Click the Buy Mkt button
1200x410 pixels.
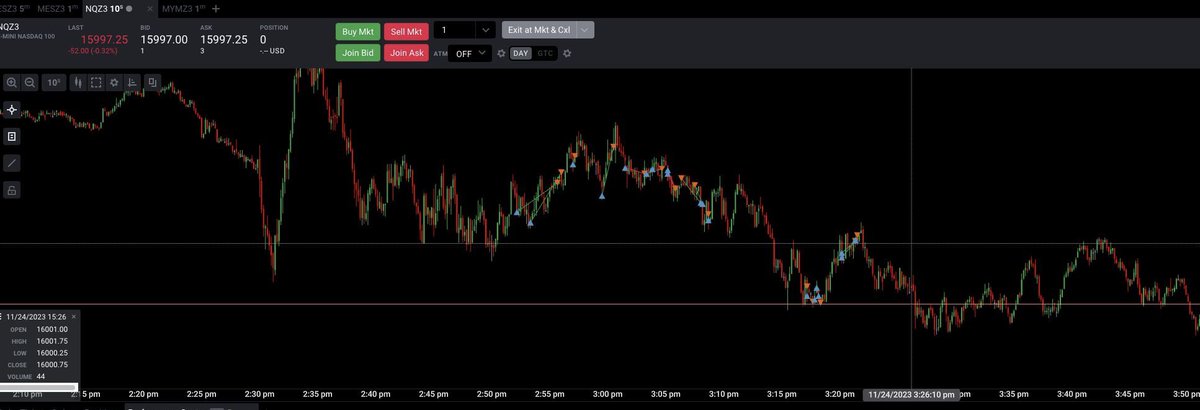[x=357, y=31]
